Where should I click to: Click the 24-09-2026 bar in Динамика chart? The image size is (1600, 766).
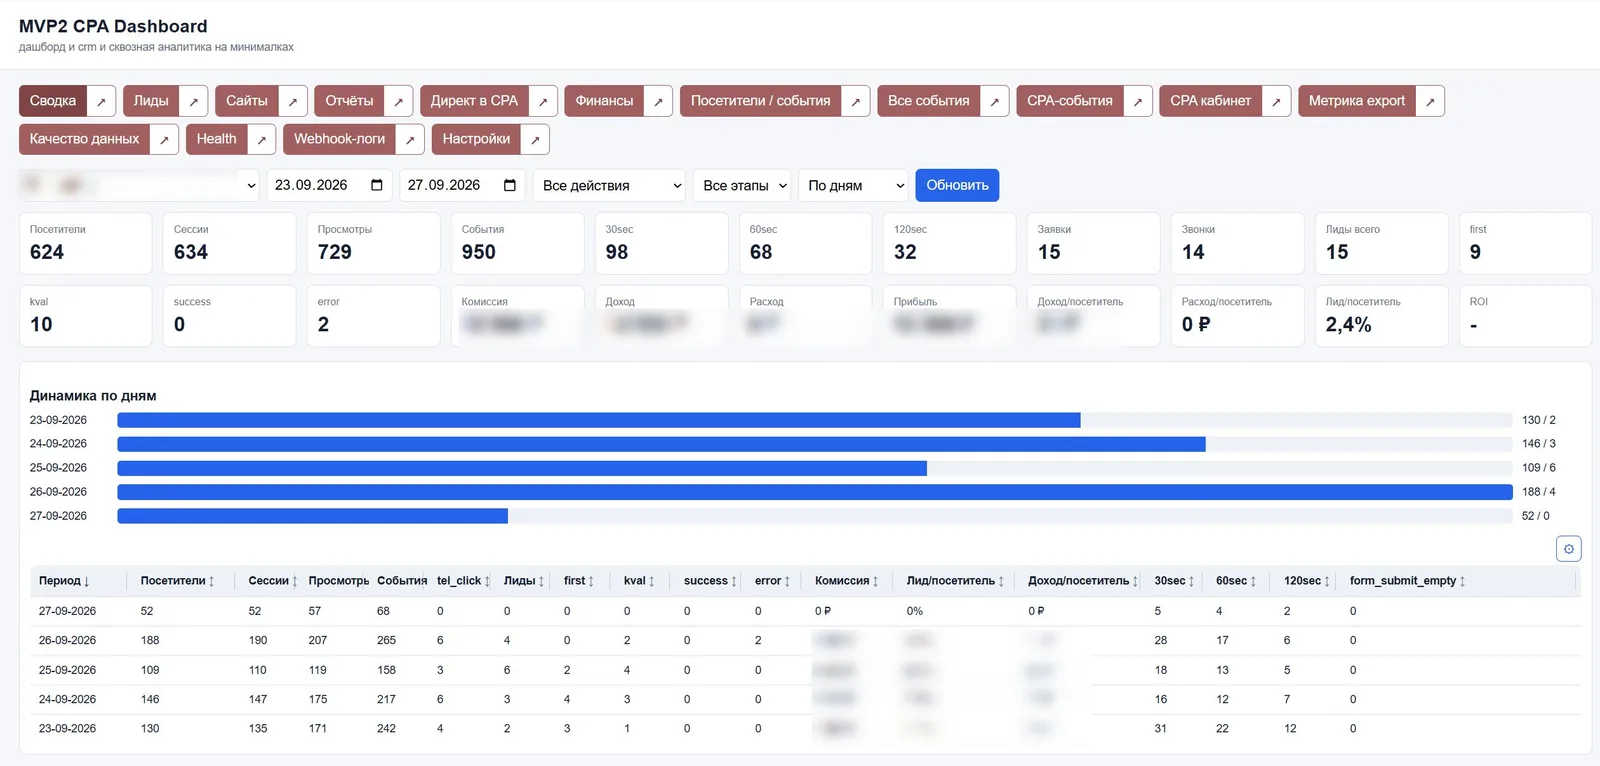[x=661, y=444]
